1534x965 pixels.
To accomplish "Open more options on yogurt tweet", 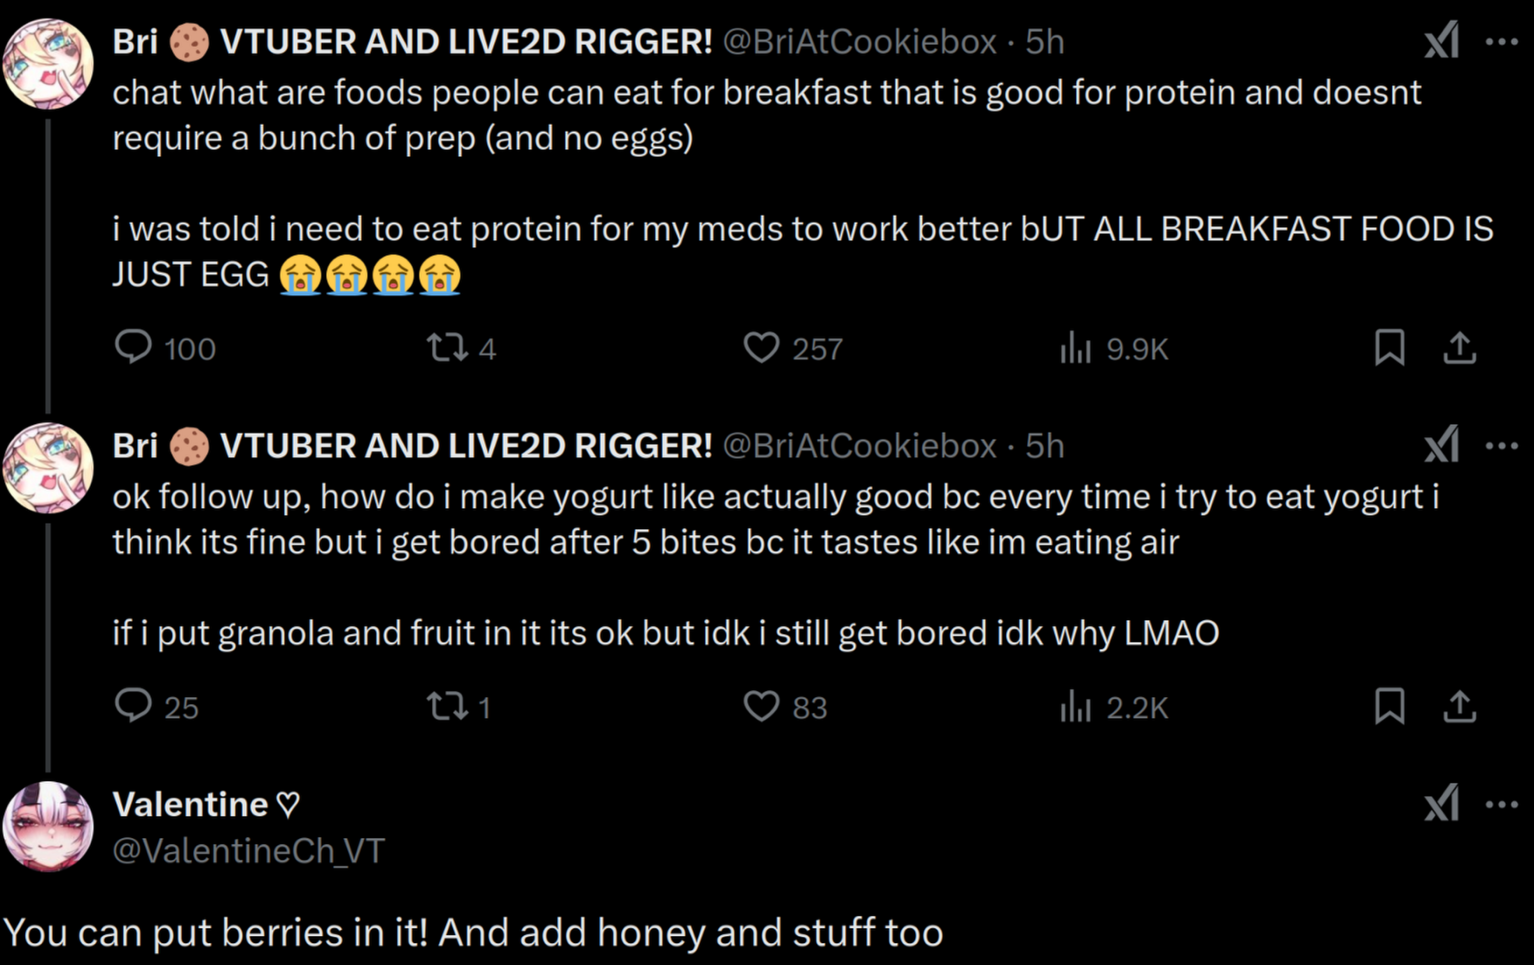I will 1501,445.
